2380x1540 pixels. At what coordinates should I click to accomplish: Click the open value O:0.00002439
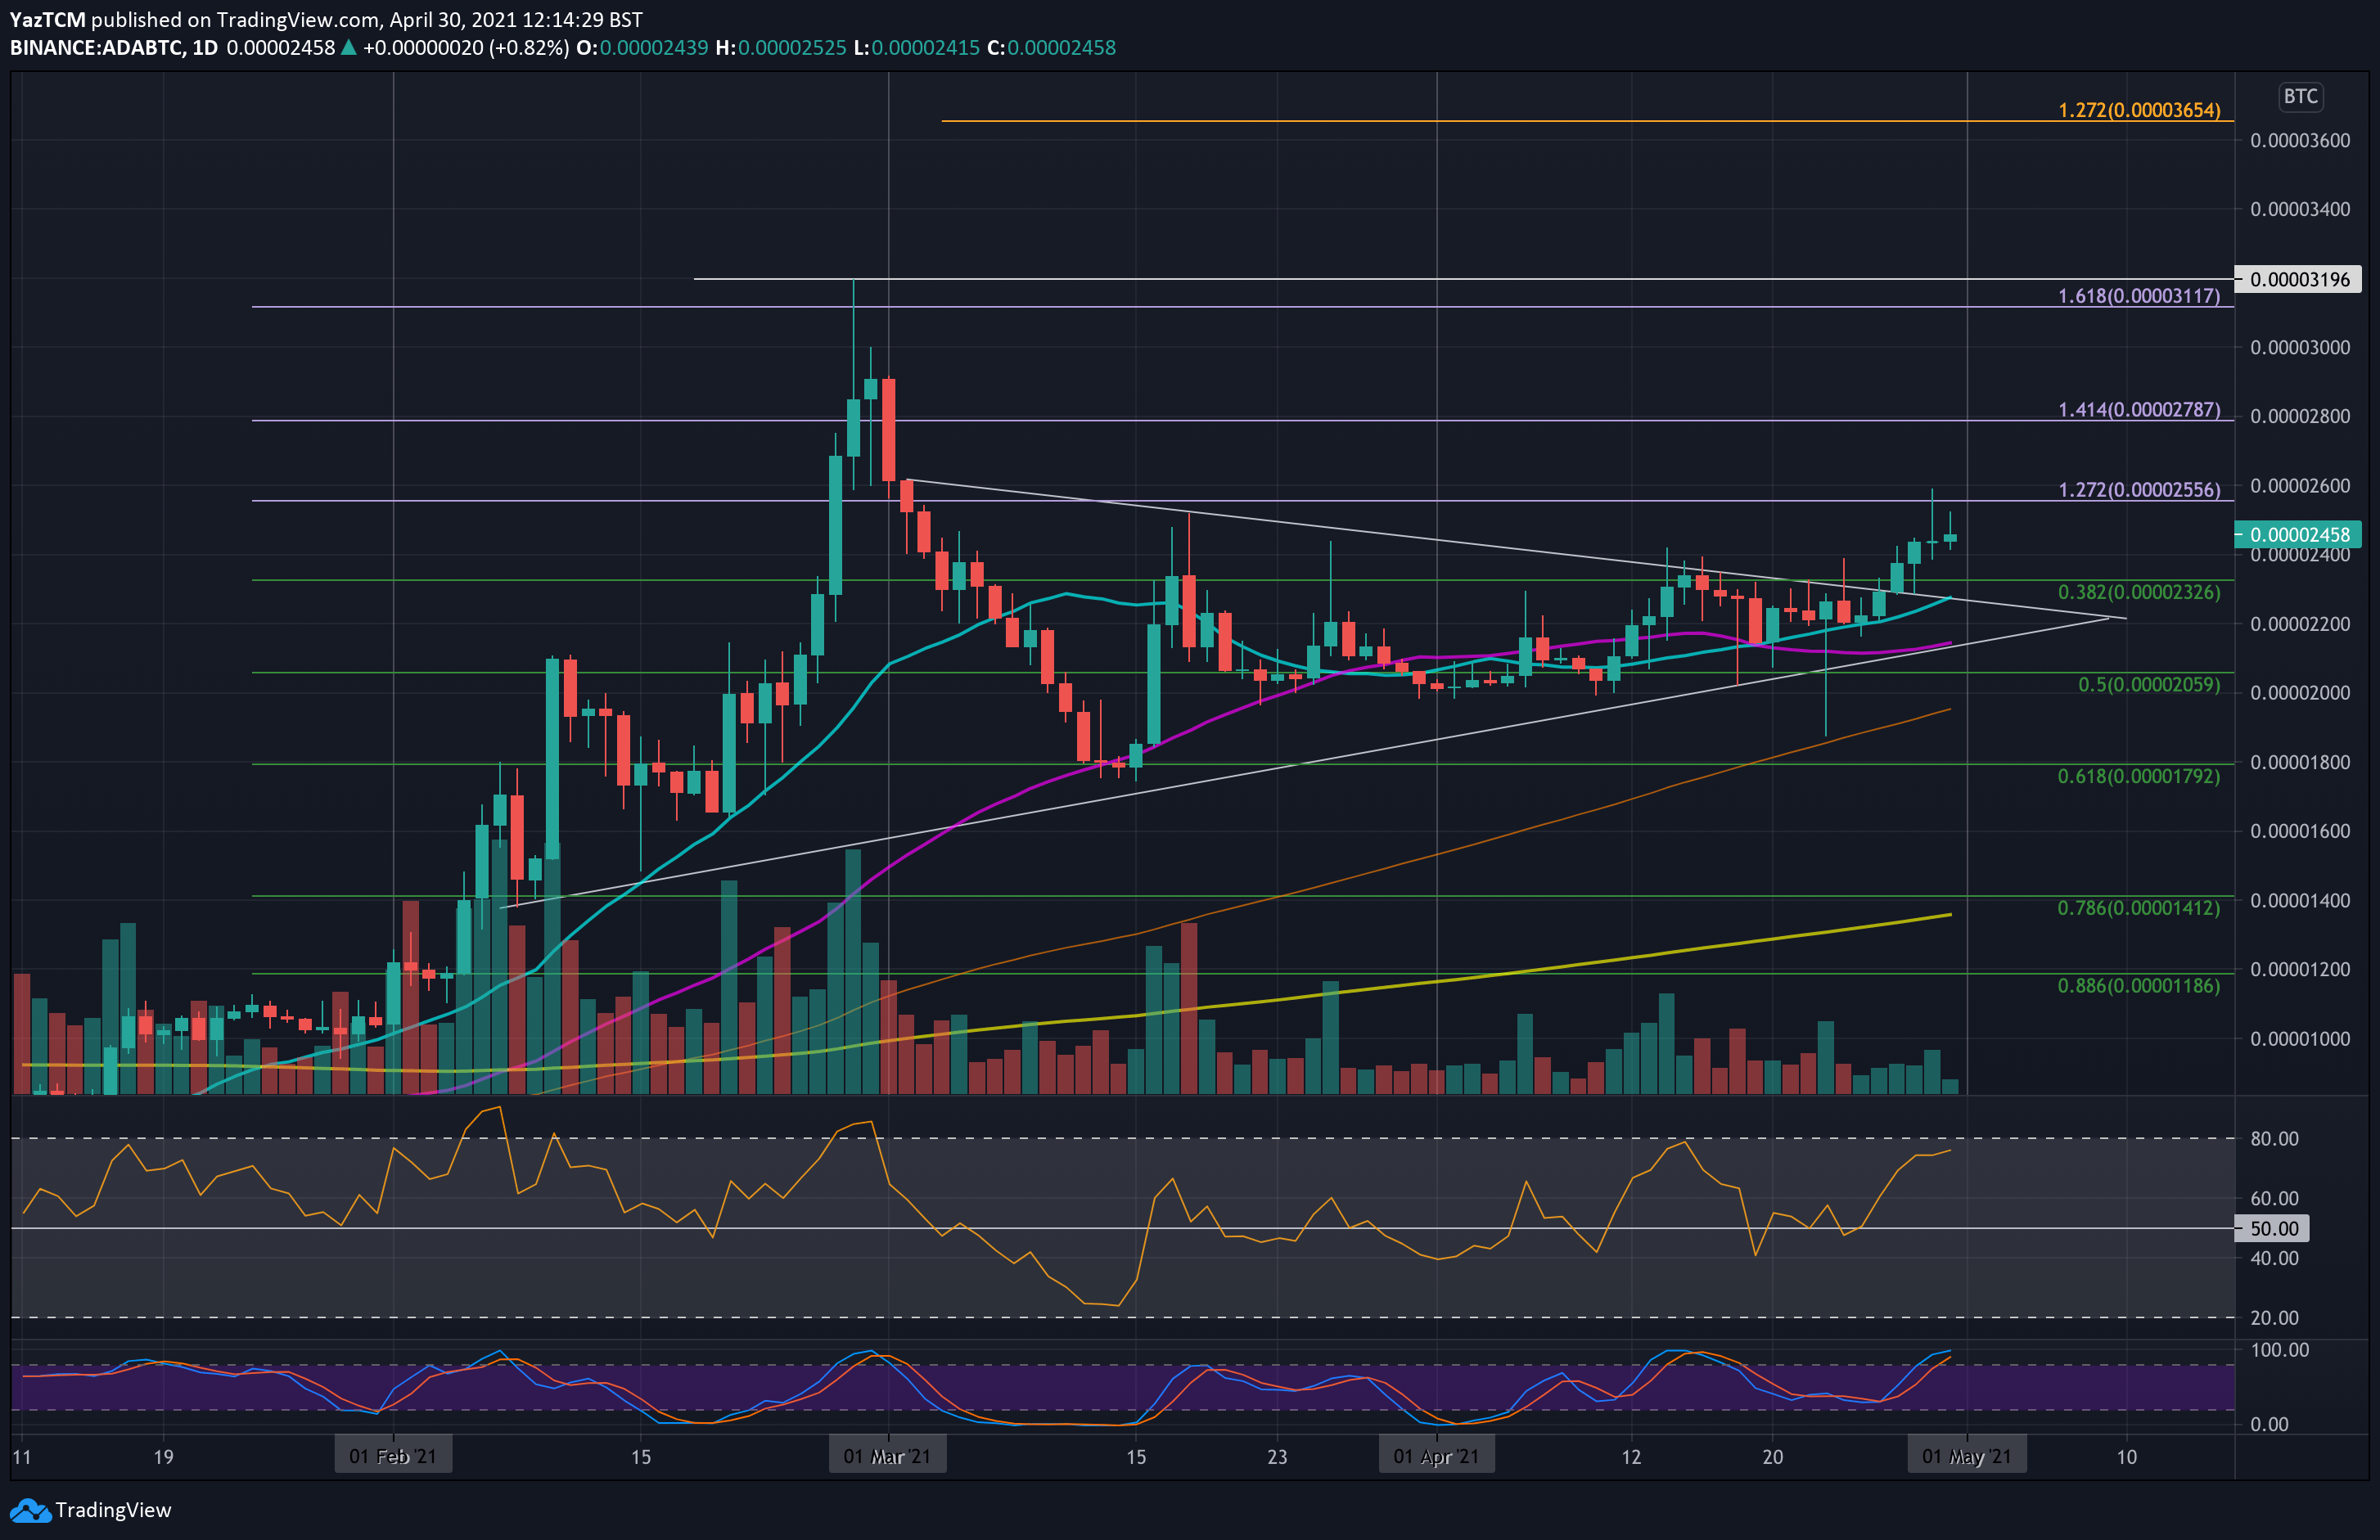point(642,48)
